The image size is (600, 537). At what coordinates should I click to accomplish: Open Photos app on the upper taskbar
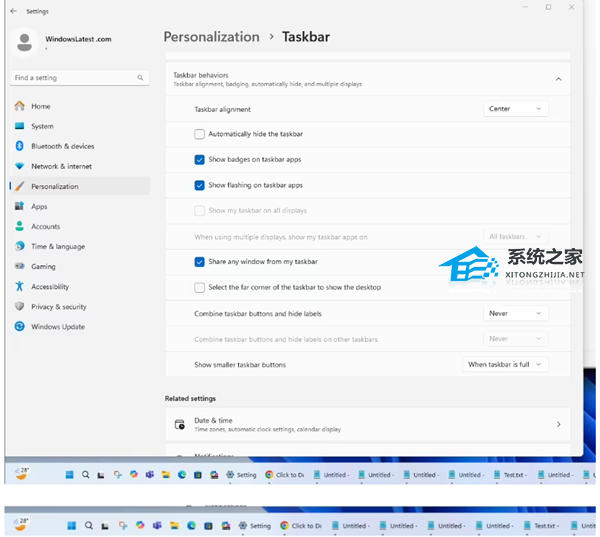[214, 475]
